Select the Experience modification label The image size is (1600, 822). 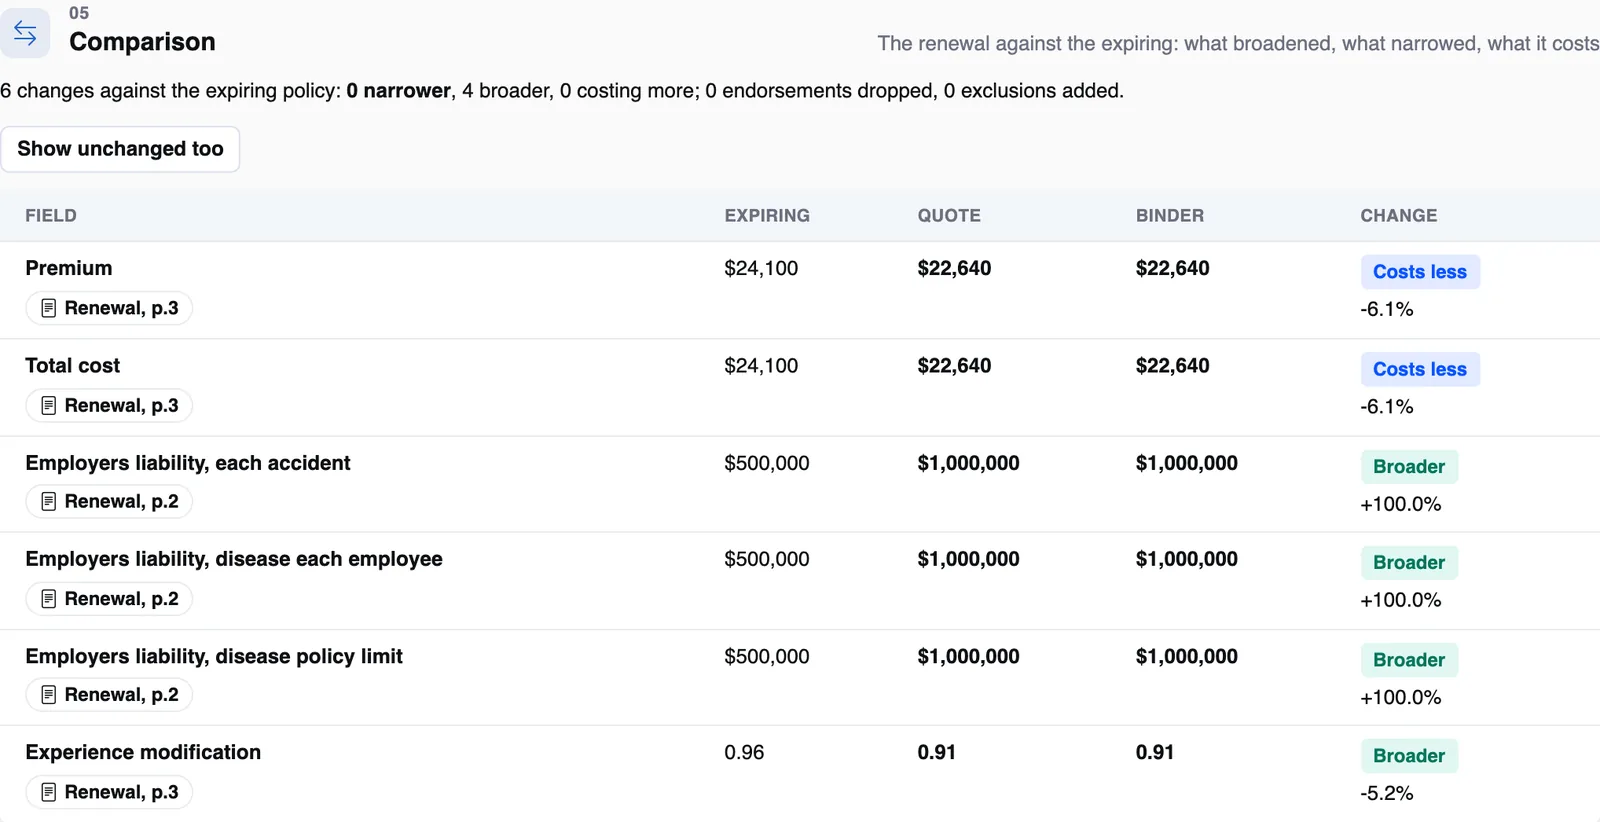click(x=143, y=752)
